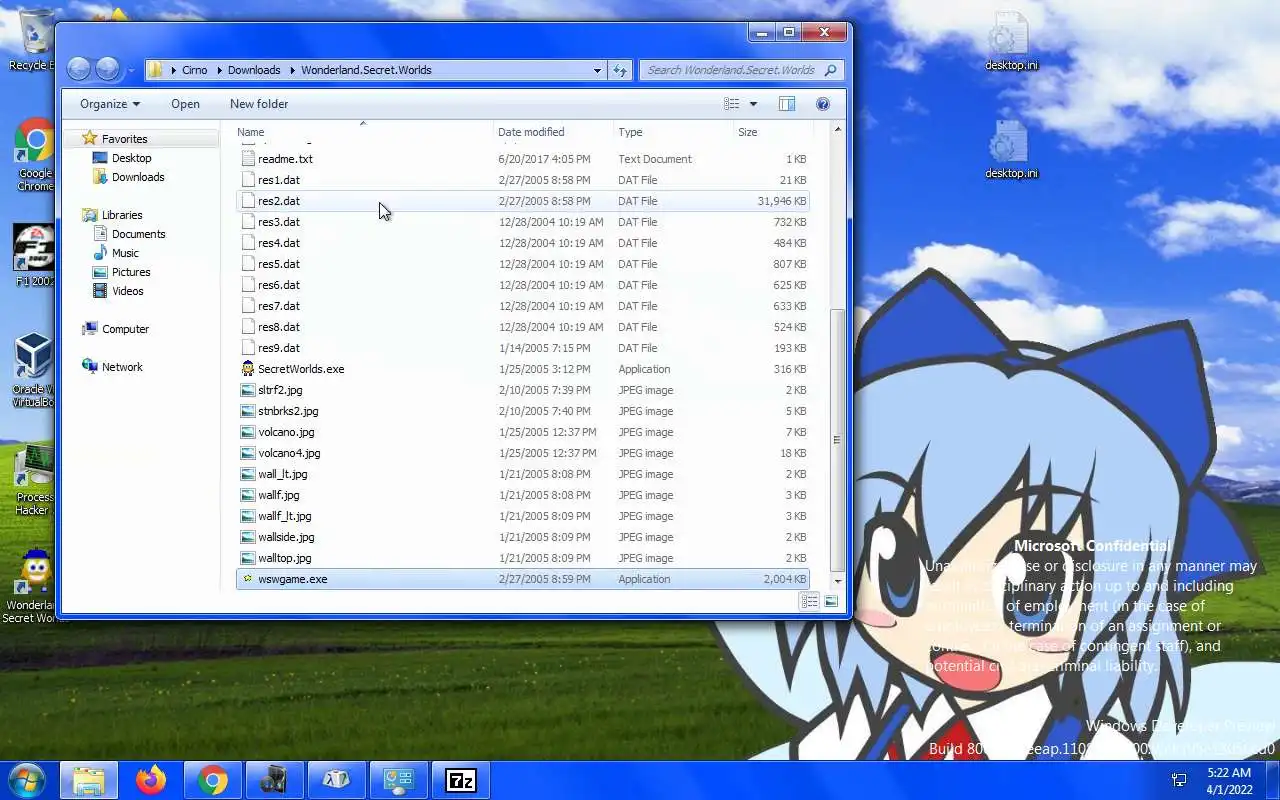Viewport: 1280px width, 800px height.
Task: Open Explorer help via question mark icon
Action: click(823, 104)
